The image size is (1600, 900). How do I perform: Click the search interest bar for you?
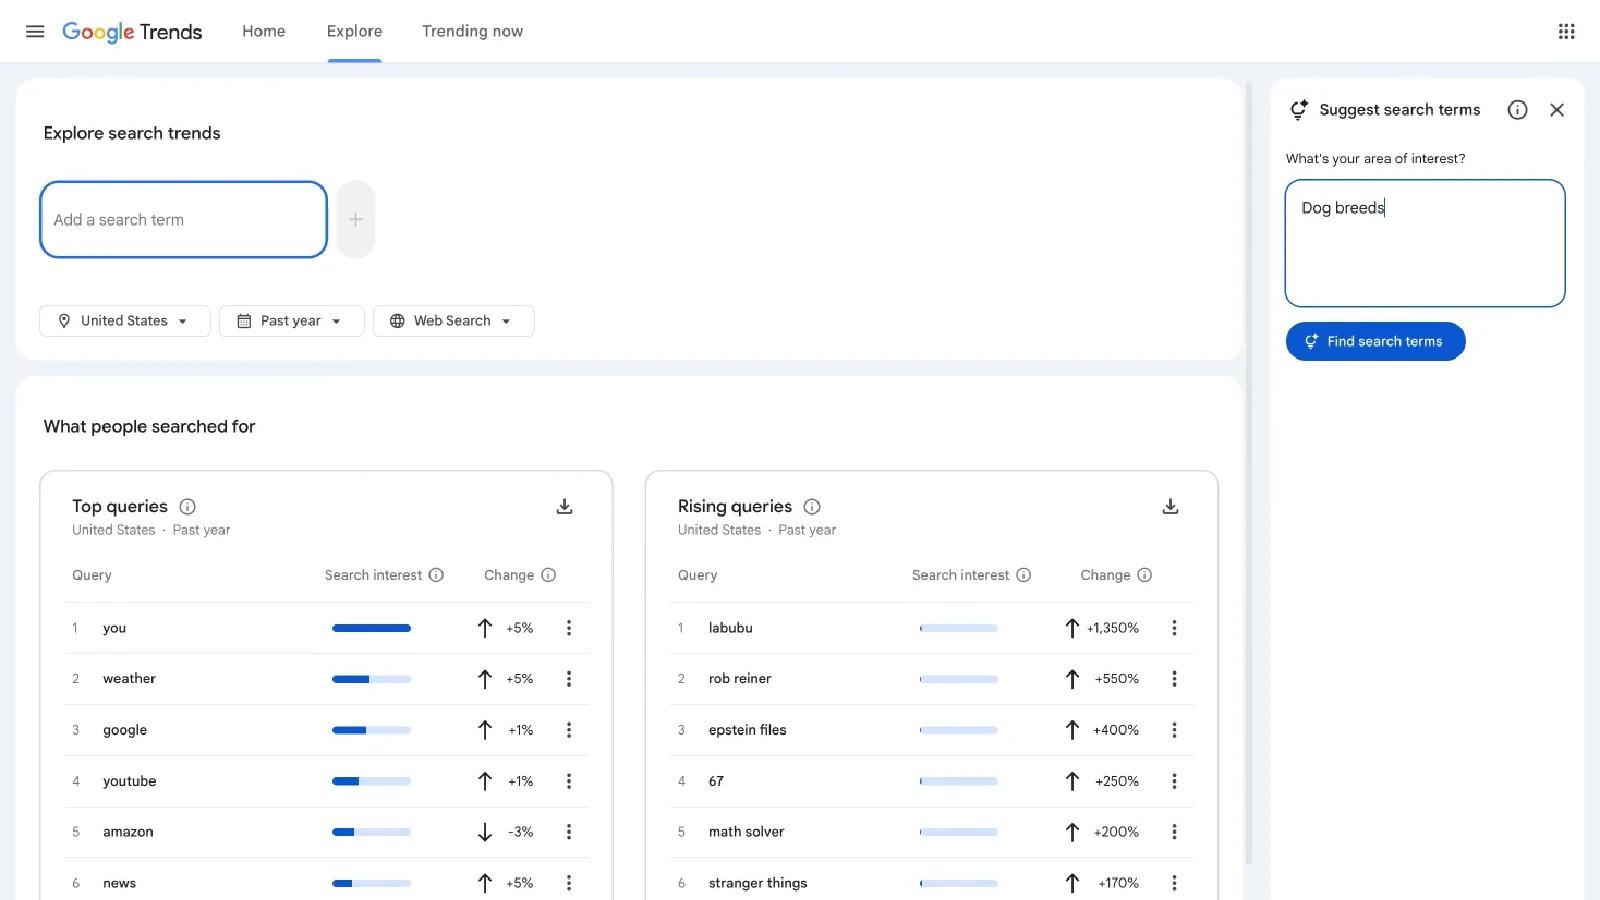click(371, 628)
